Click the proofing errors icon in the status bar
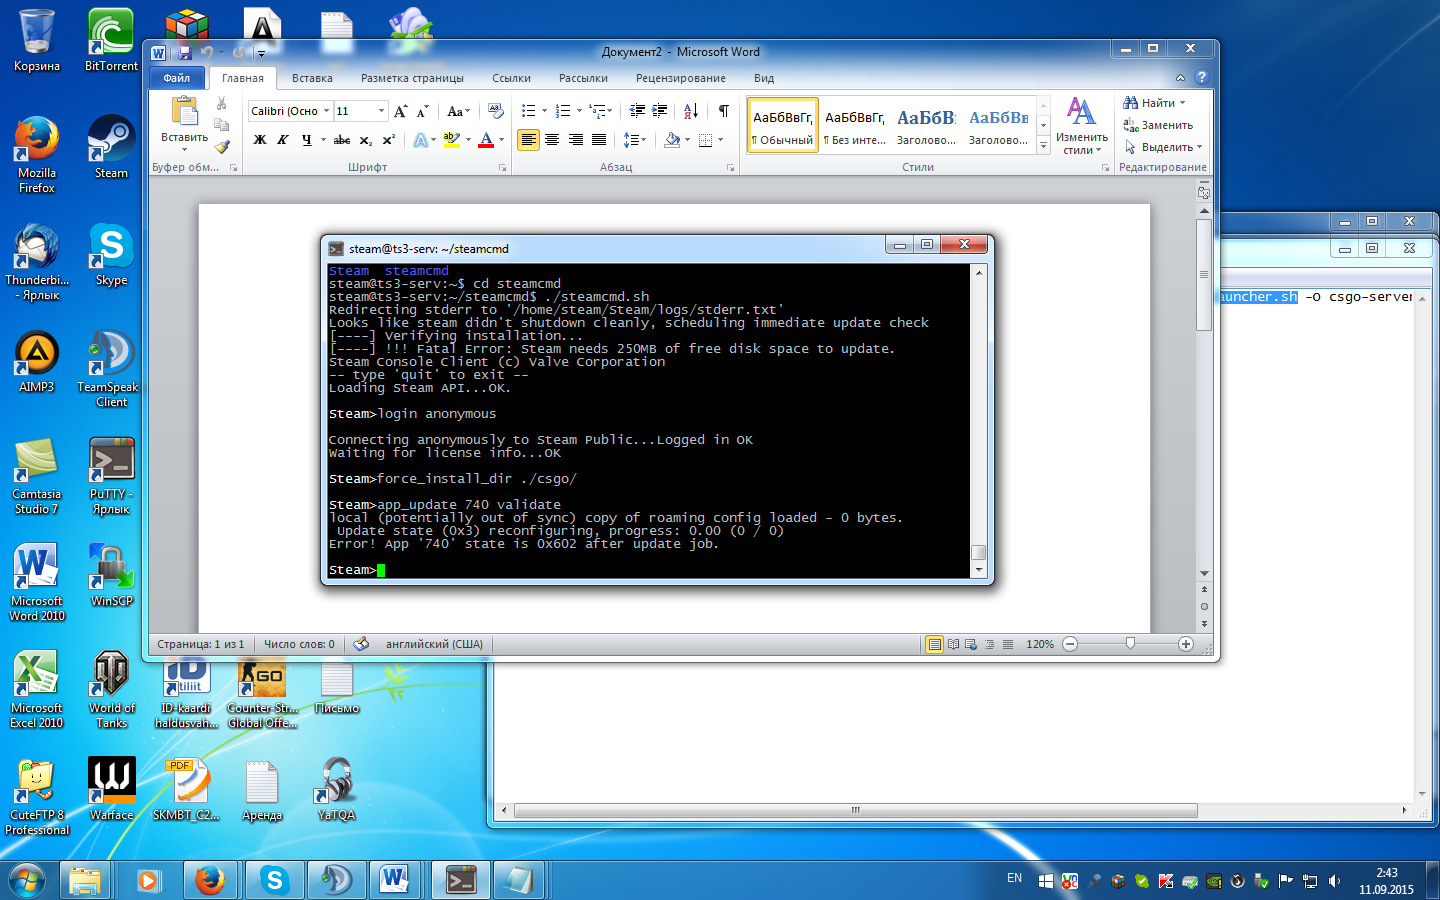Viewport: 1440px width, 900px height. pos(361,644)
